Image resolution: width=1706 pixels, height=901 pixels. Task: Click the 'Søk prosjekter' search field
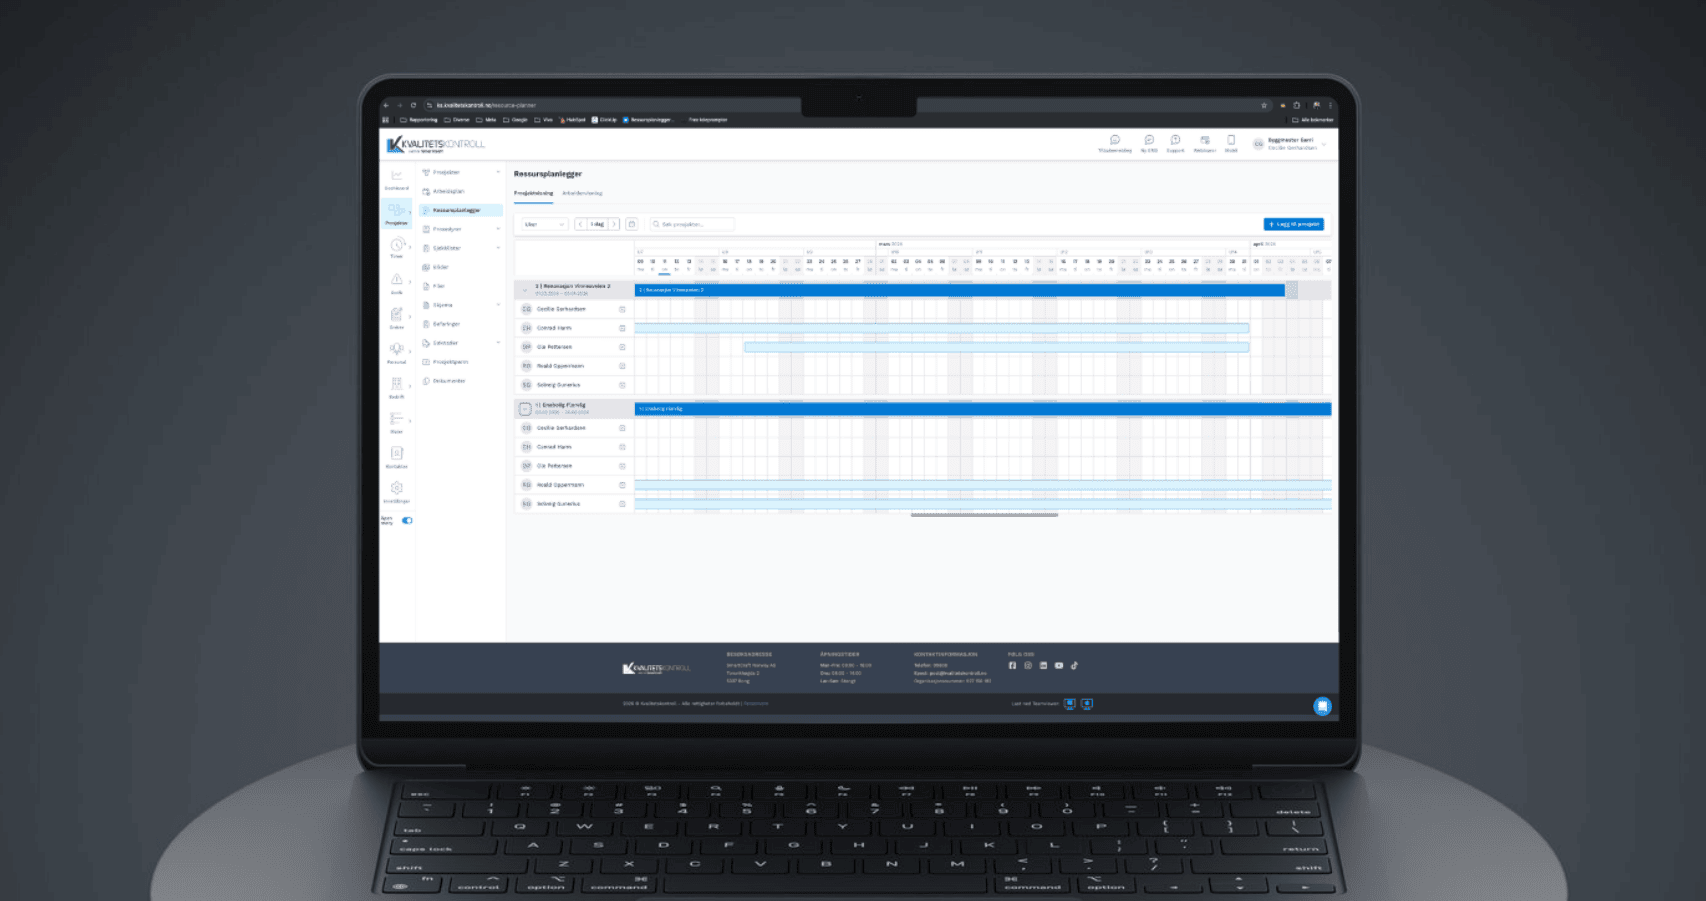click(x=691, y=224)
